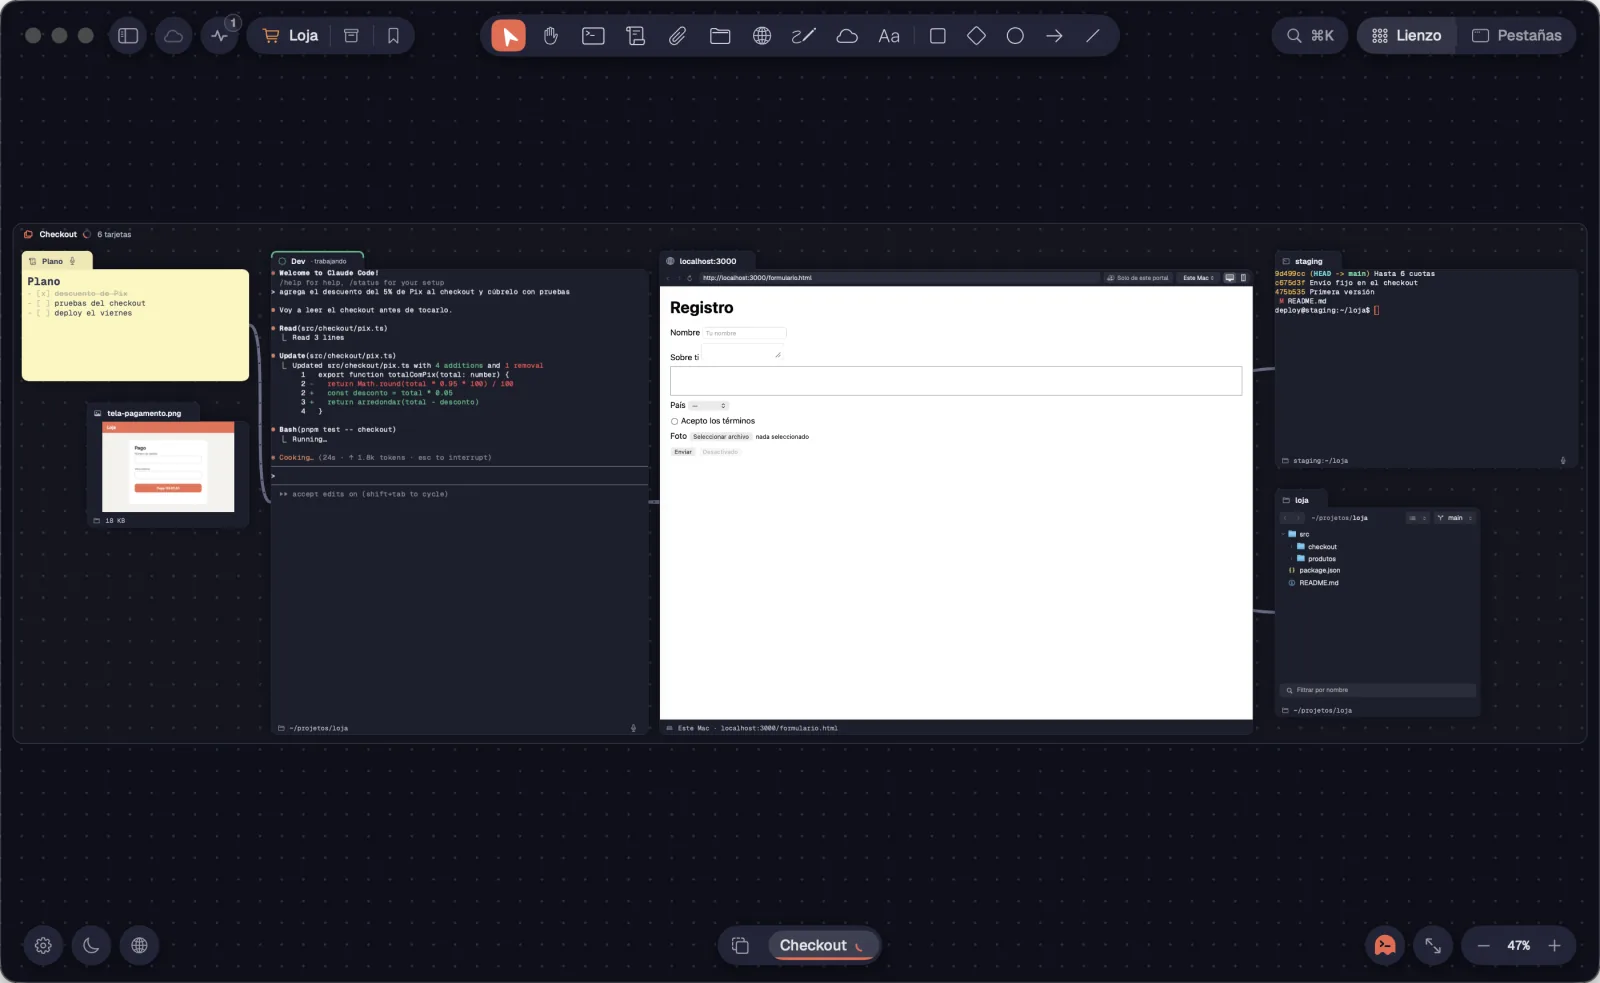Toggle microphone in Dev terminal footer

click(633, 728)
